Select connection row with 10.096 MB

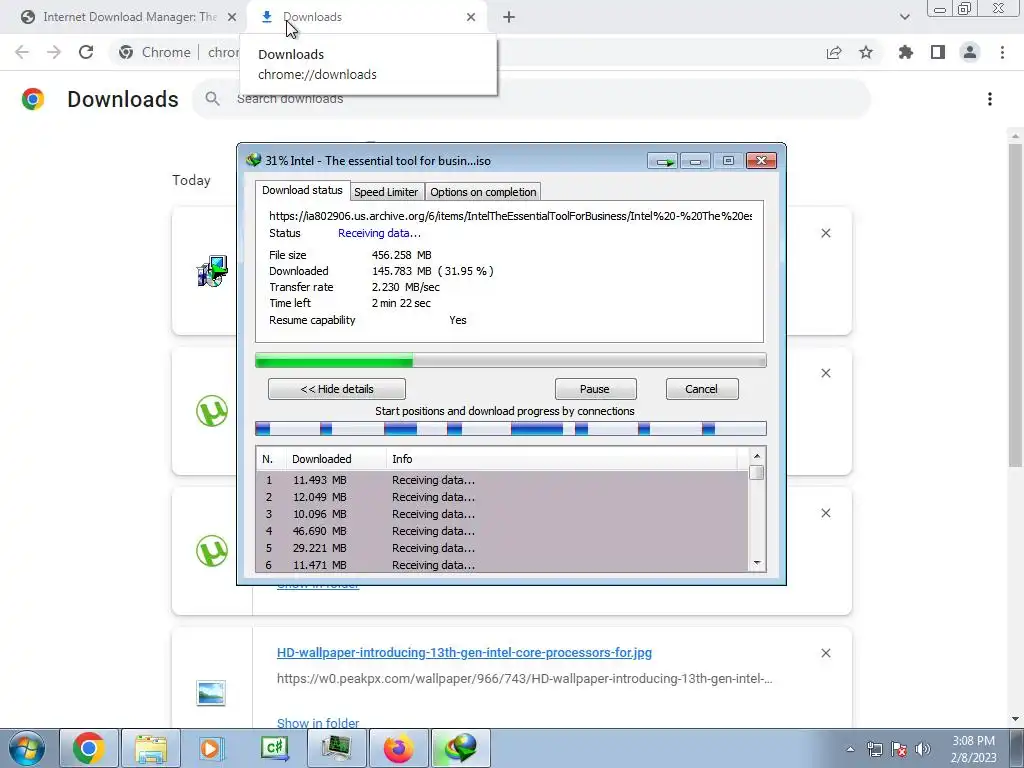[x=502, y=514]
